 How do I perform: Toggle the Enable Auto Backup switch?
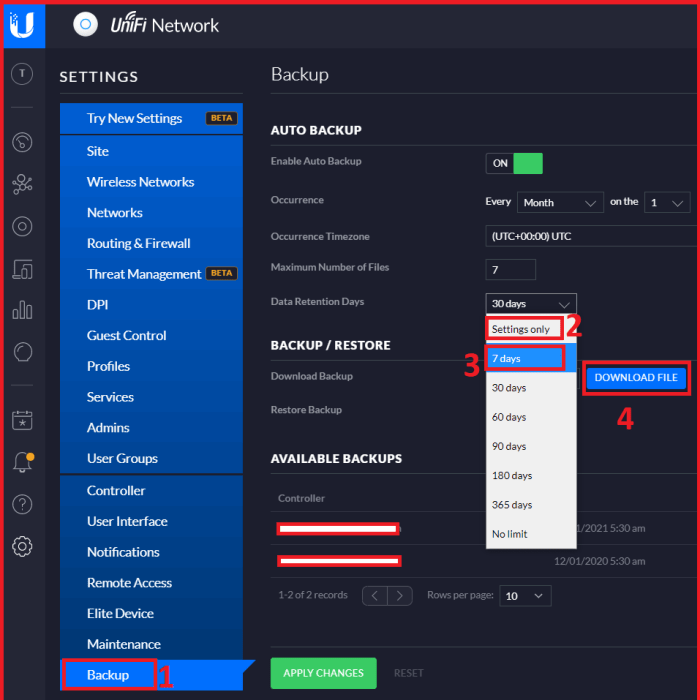514,163
